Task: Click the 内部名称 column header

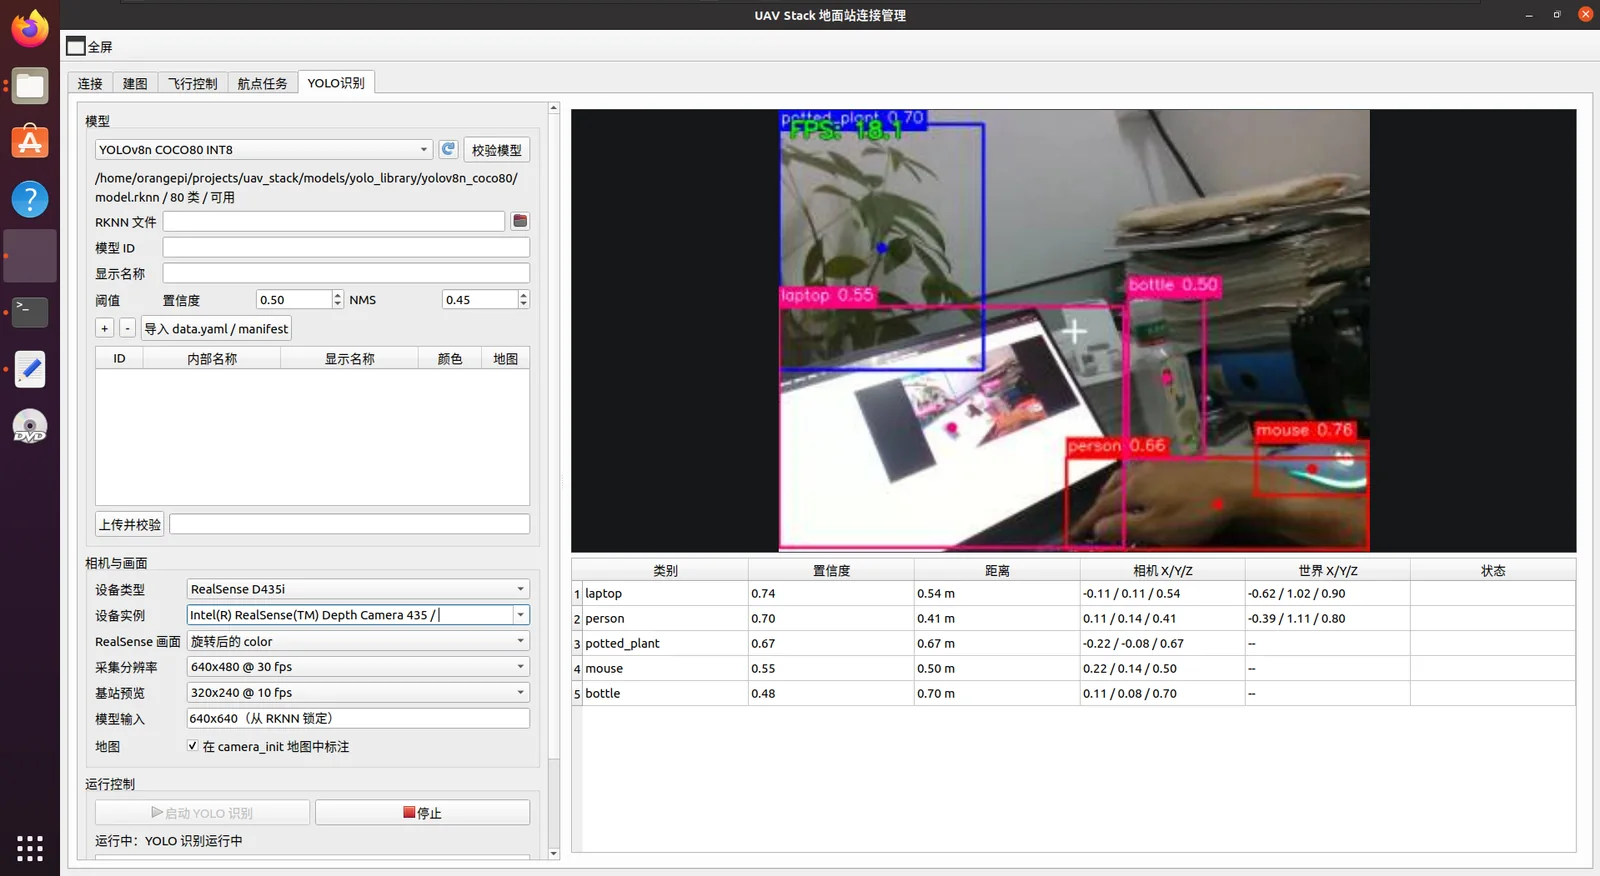Action: pyautogui.click(x=212, y=358)
